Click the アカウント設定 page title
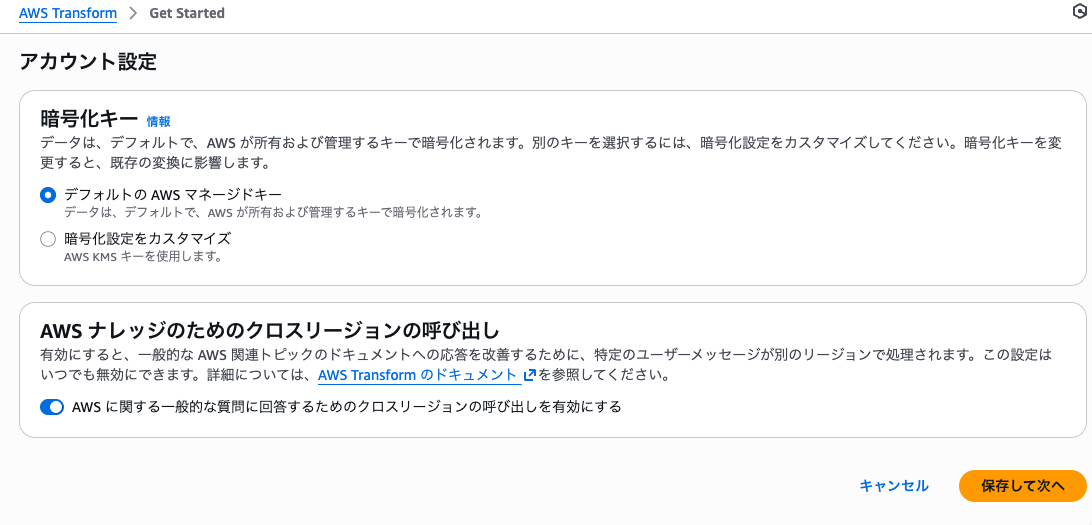 [88, 62]
